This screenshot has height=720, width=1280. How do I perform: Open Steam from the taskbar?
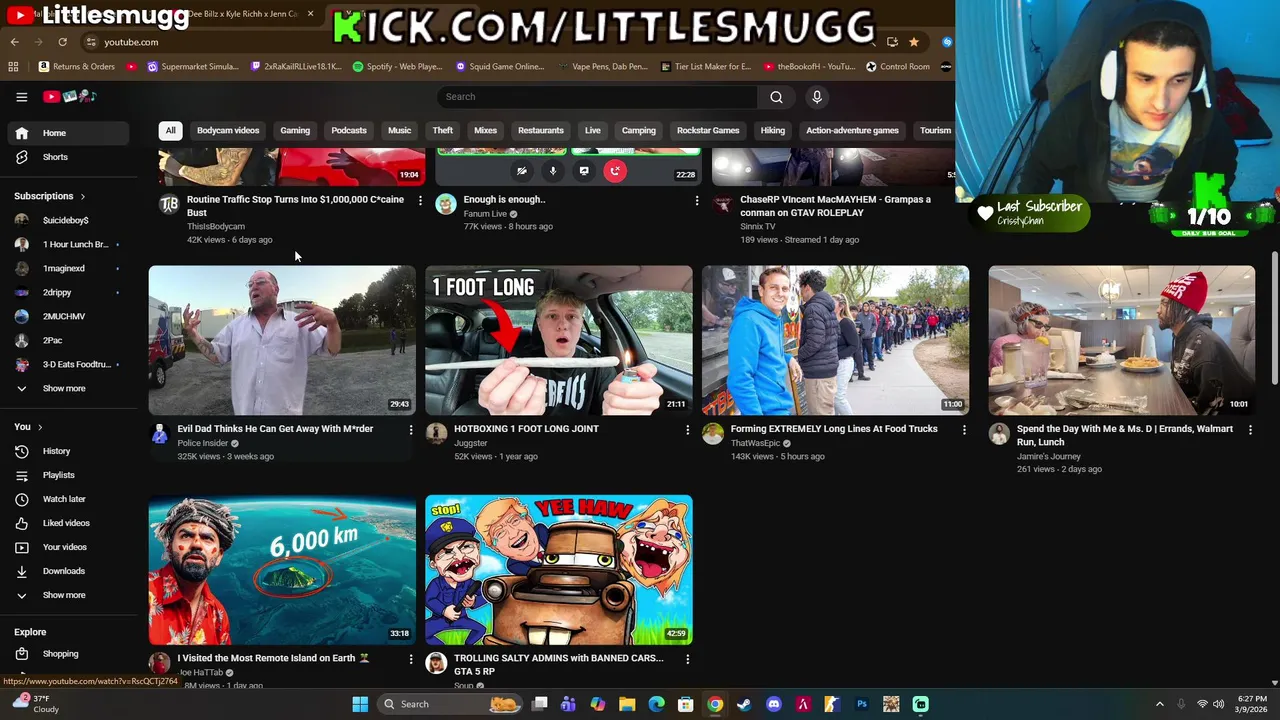click(x=744, y=704)
